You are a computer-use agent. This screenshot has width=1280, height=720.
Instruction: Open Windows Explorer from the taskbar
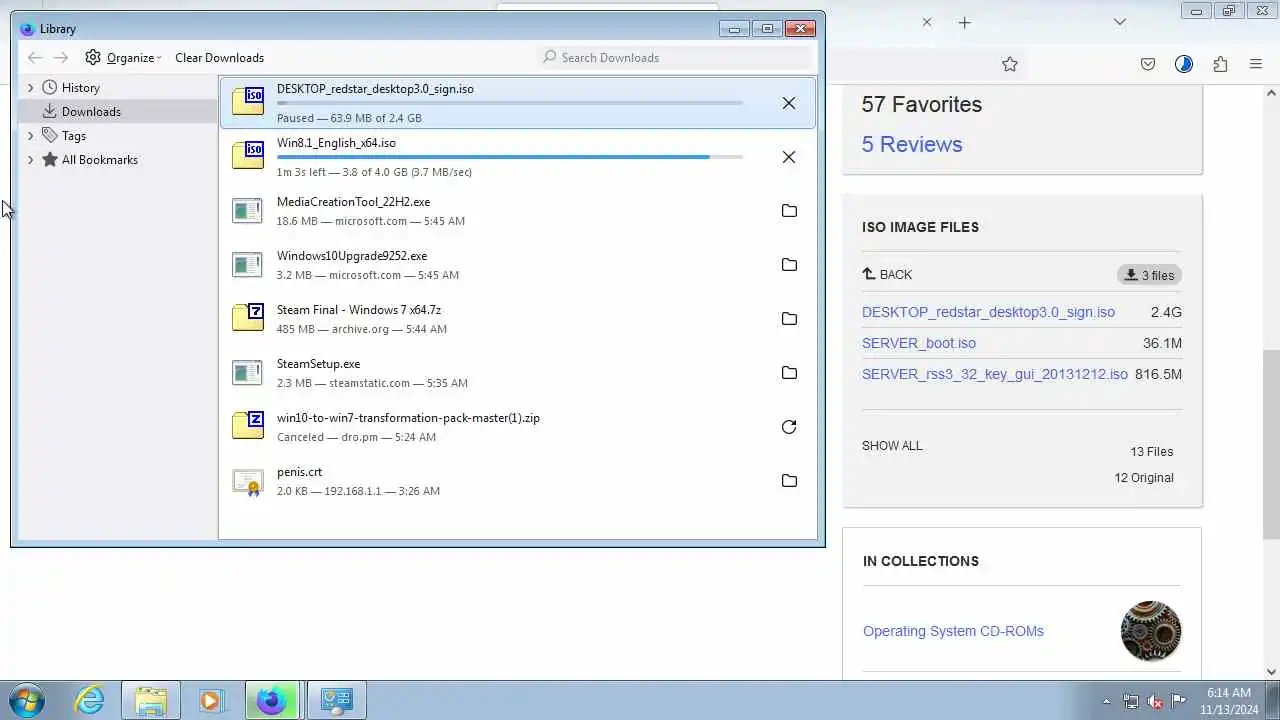151,700
